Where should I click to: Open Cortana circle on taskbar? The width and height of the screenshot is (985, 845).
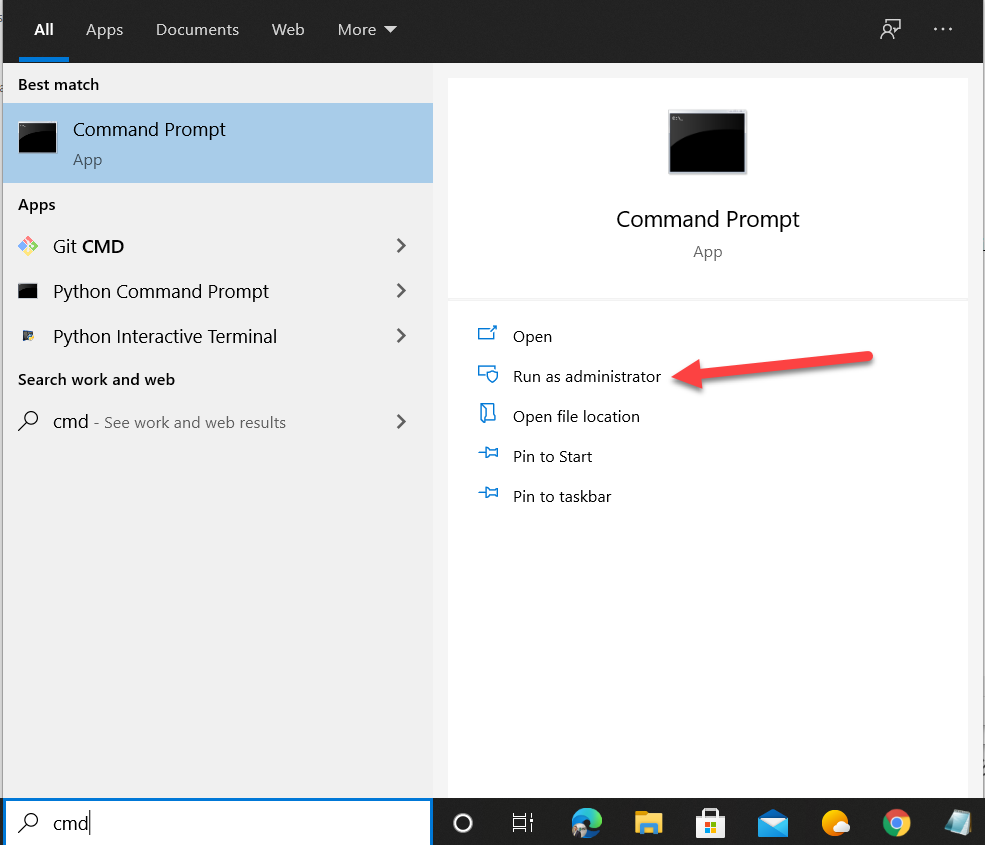tap(463, 822)
